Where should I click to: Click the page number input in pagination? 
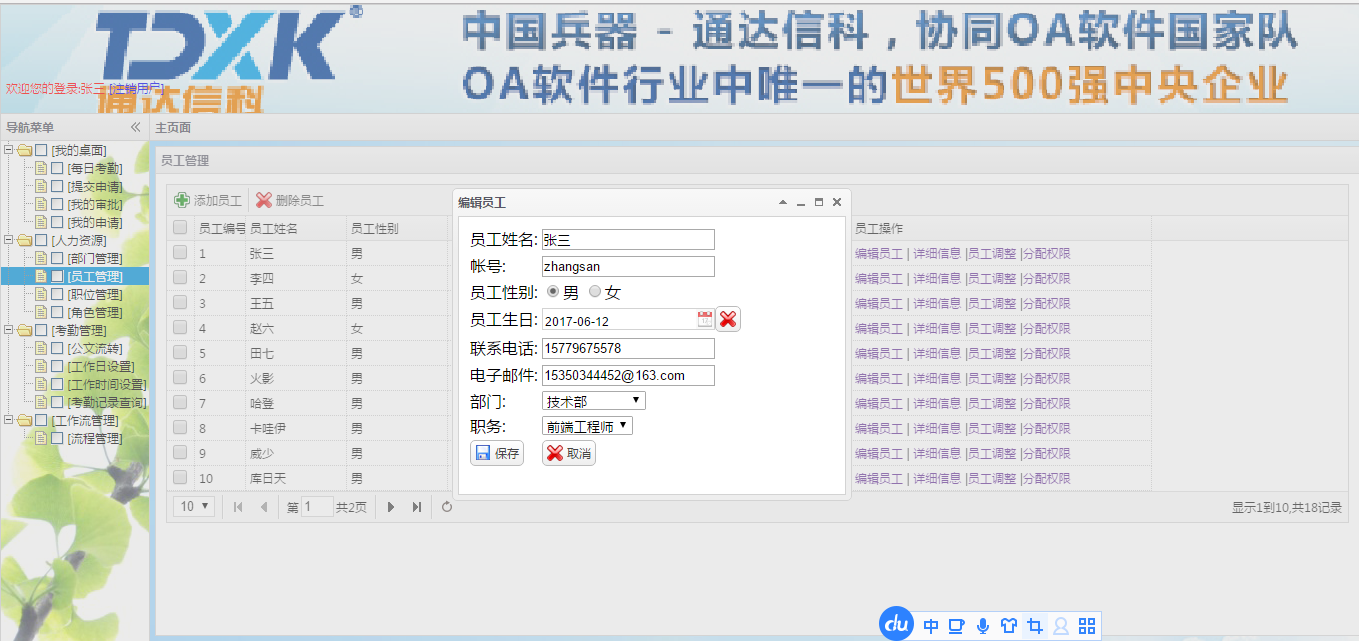(317, 507)
